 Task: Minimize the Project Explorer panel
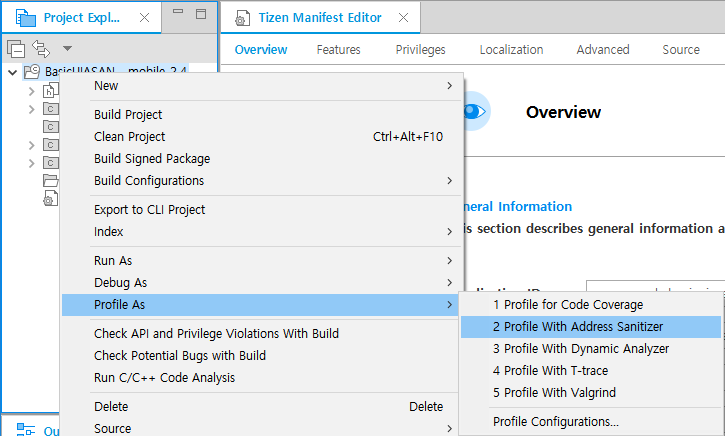coord(178,13)
